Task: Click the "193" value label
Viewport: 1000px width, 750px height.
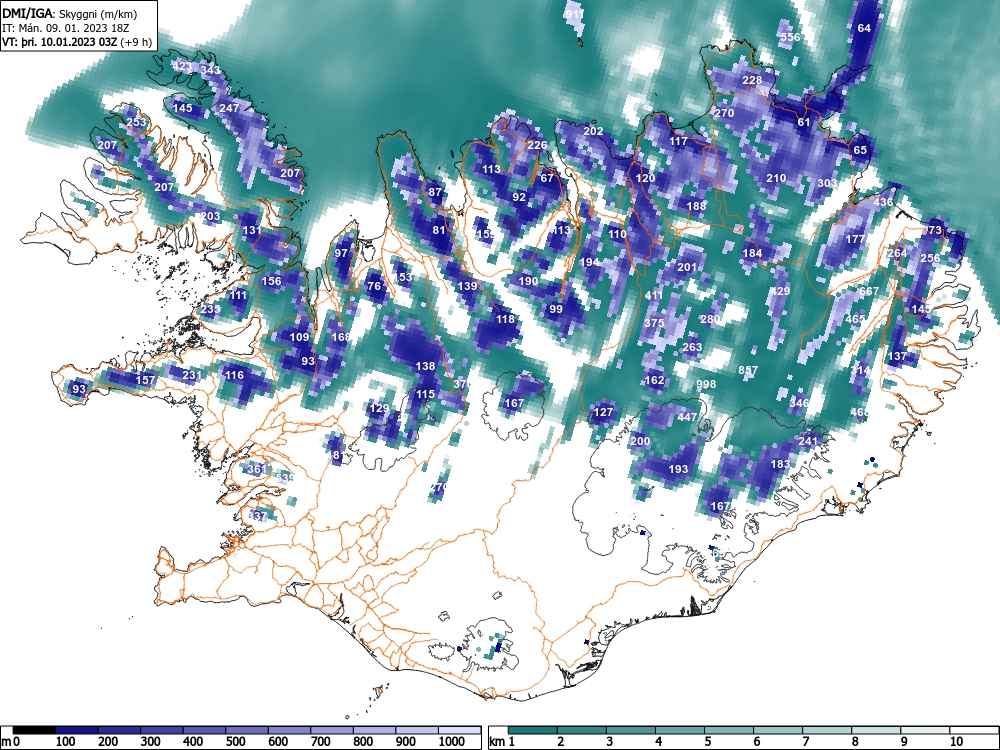Action: (678, 469)
